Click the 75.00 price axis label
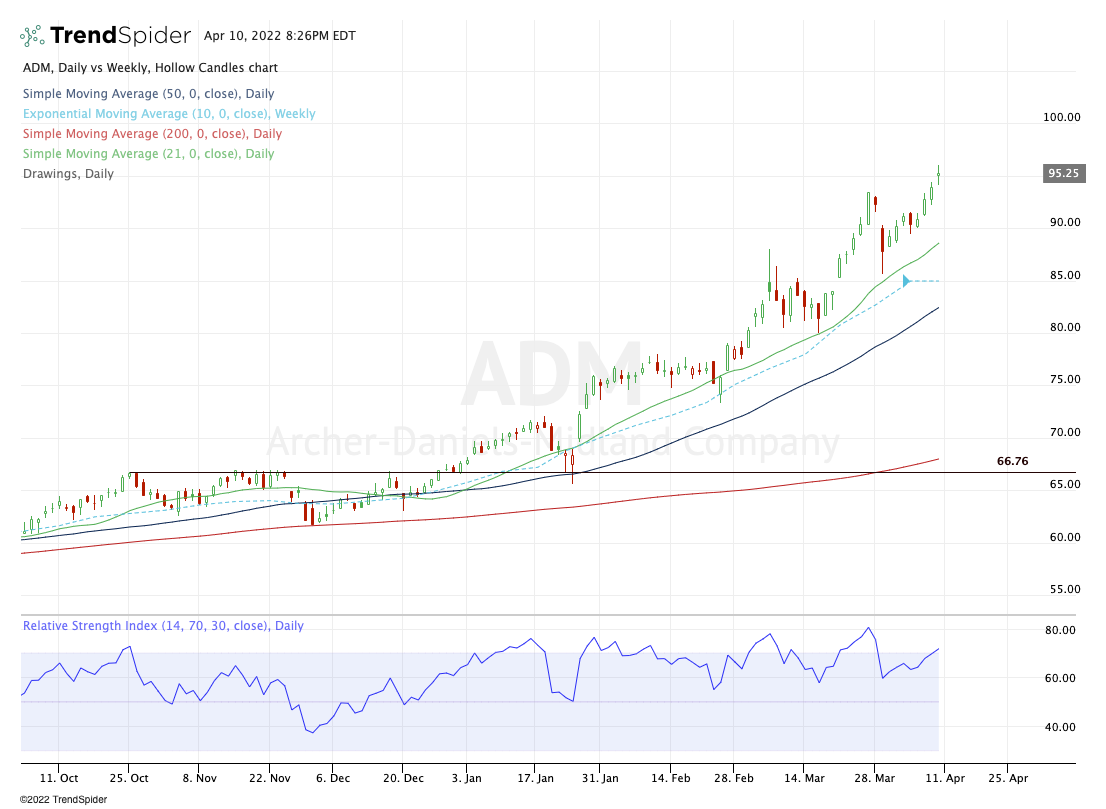Viewport: 1106px width, 809px height. (x=1064, y=379)
